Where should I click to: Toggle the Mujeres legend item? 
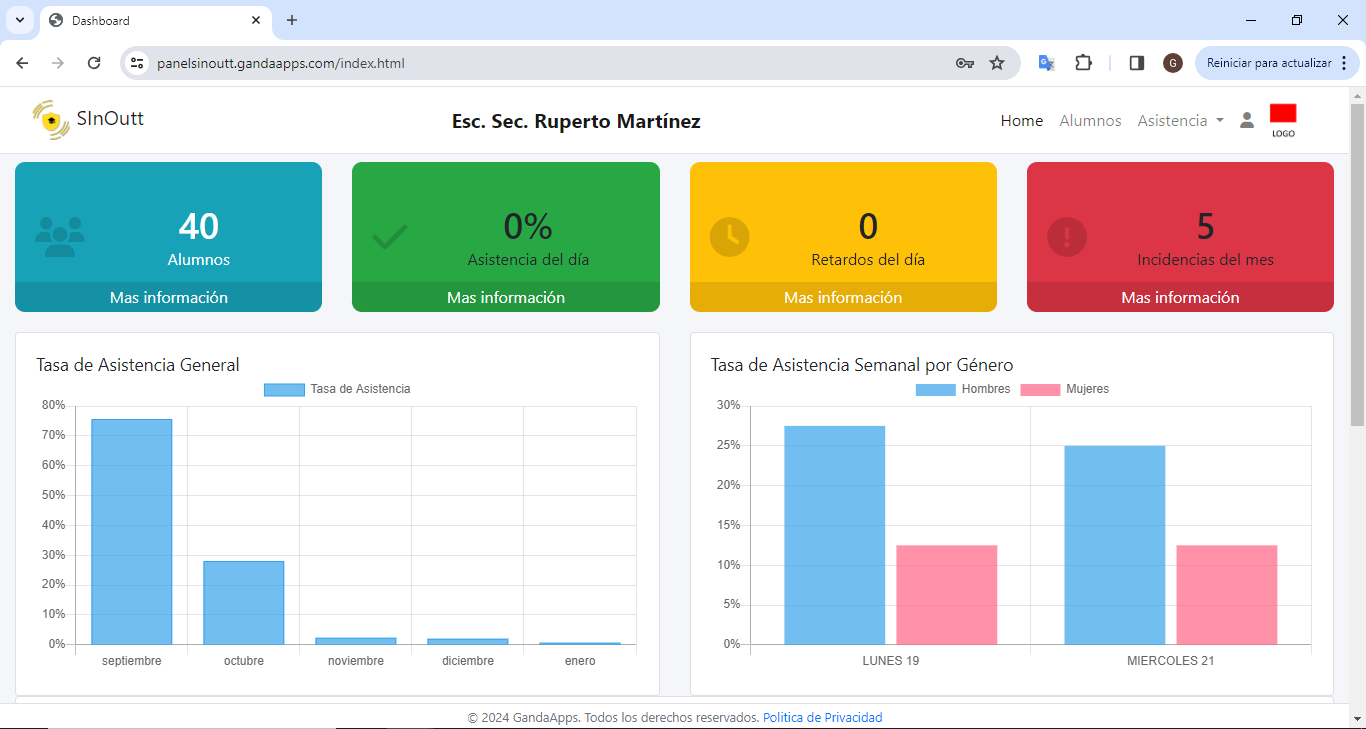coord(1065,389)
